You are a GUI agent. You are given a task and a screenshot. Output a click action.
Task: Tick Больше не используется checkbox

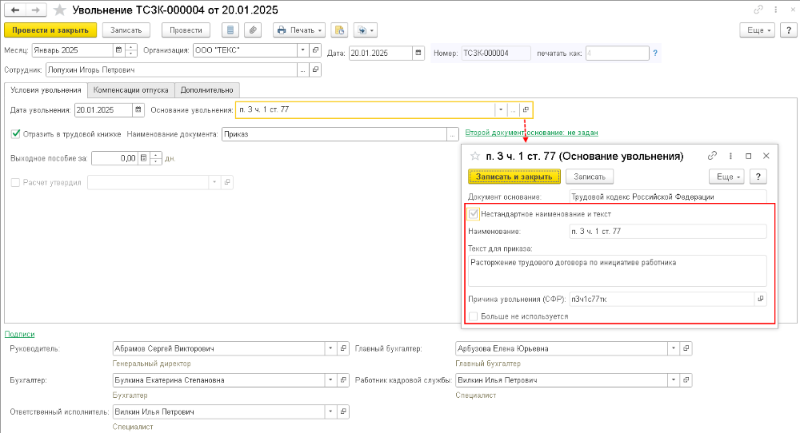(x=473, y=316)
